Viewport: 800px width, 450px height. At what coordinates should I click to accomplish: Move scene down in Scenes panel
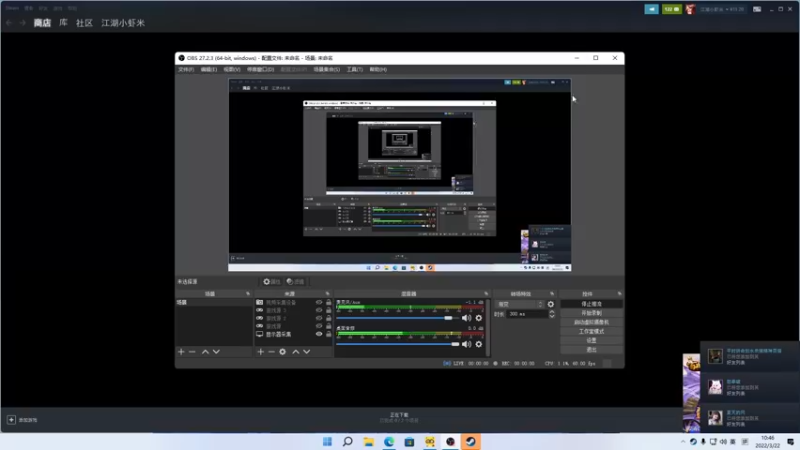point(216,352)
